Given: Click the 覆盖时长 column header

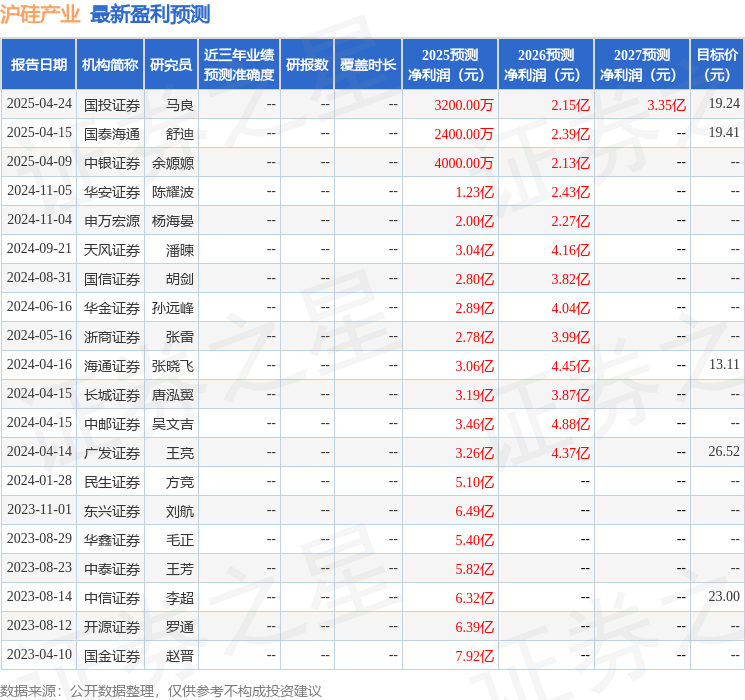Looking at the screenshot, I should click(368, 65).
